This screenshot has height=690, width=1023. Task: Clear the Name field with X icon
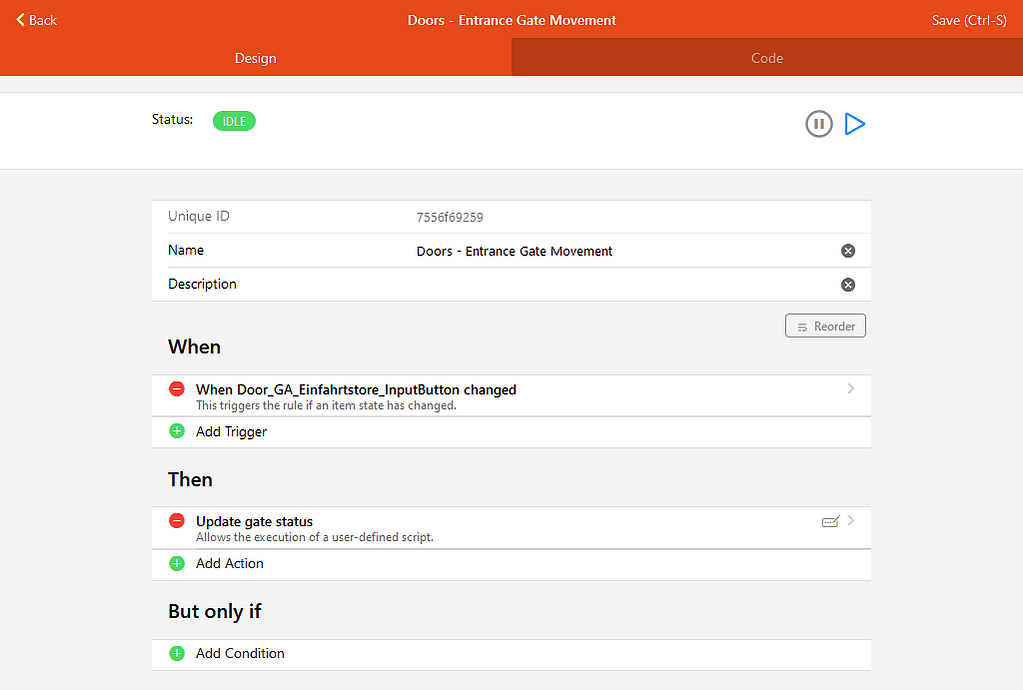click(x=847, y=251)
